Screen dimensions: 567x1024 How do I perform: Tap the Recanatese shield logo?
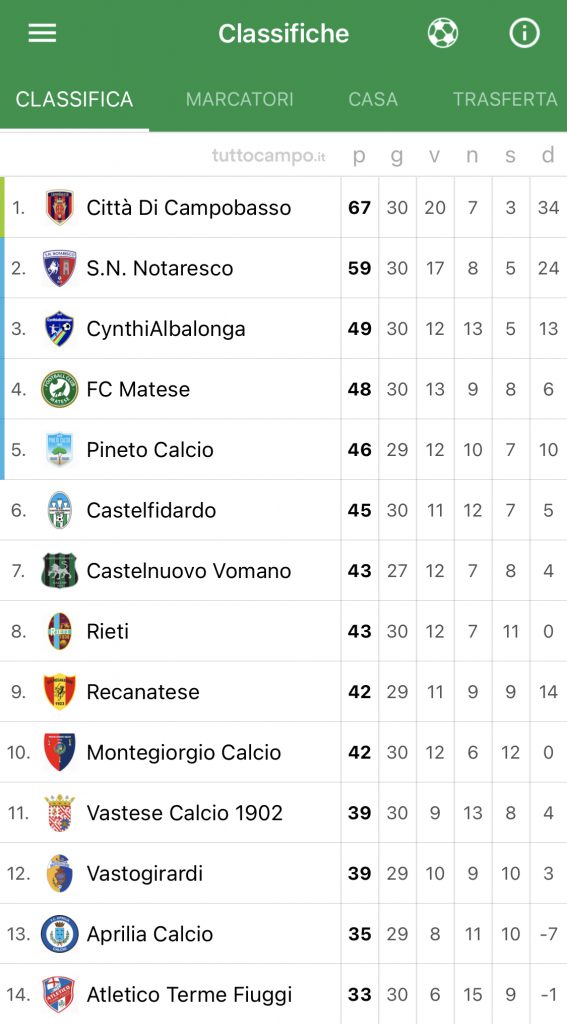pyautogui.click(x=59, y=692)
